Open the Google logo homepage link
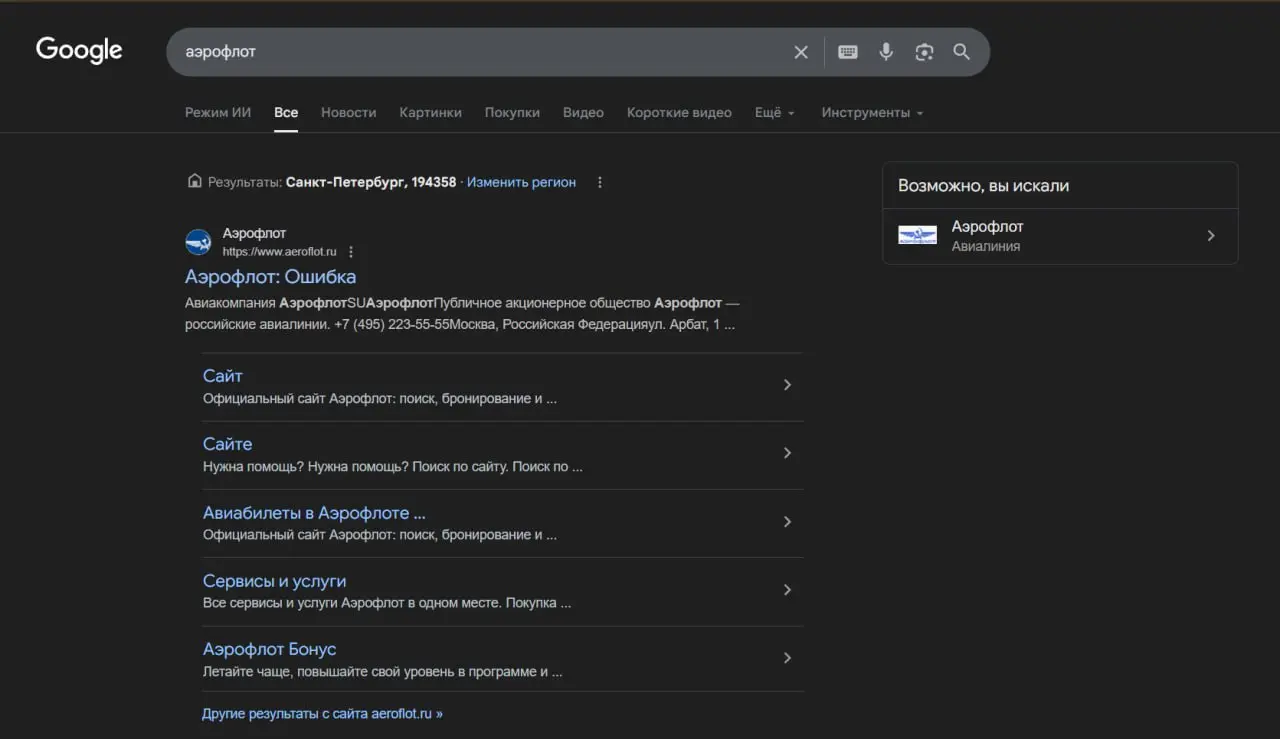Viewport: 1280px width, 739px height. tap(79, 50)
